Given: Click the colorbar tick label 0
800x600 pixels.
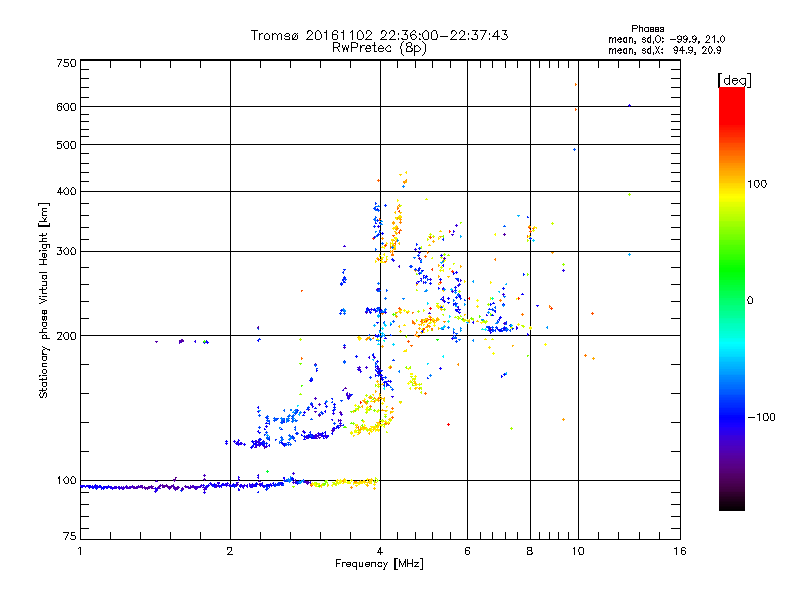Looking at the screenshot, I should click(750, 300).
